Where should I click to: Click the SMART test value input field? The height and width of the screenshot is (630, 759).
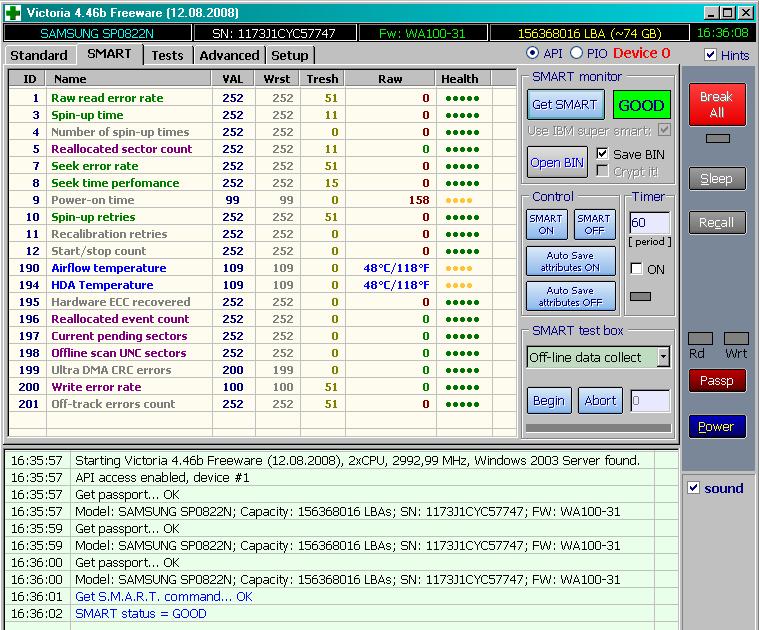click(650, 401)
